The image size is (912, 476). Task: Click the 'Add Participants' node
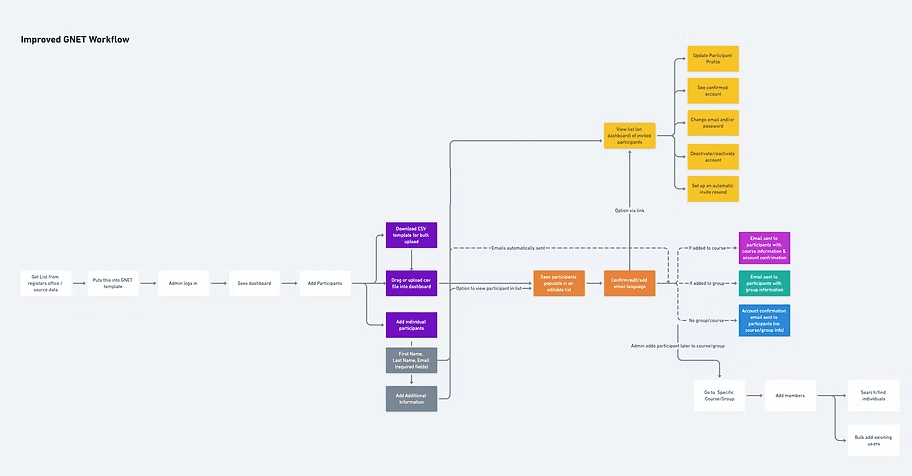coord(325,283)
